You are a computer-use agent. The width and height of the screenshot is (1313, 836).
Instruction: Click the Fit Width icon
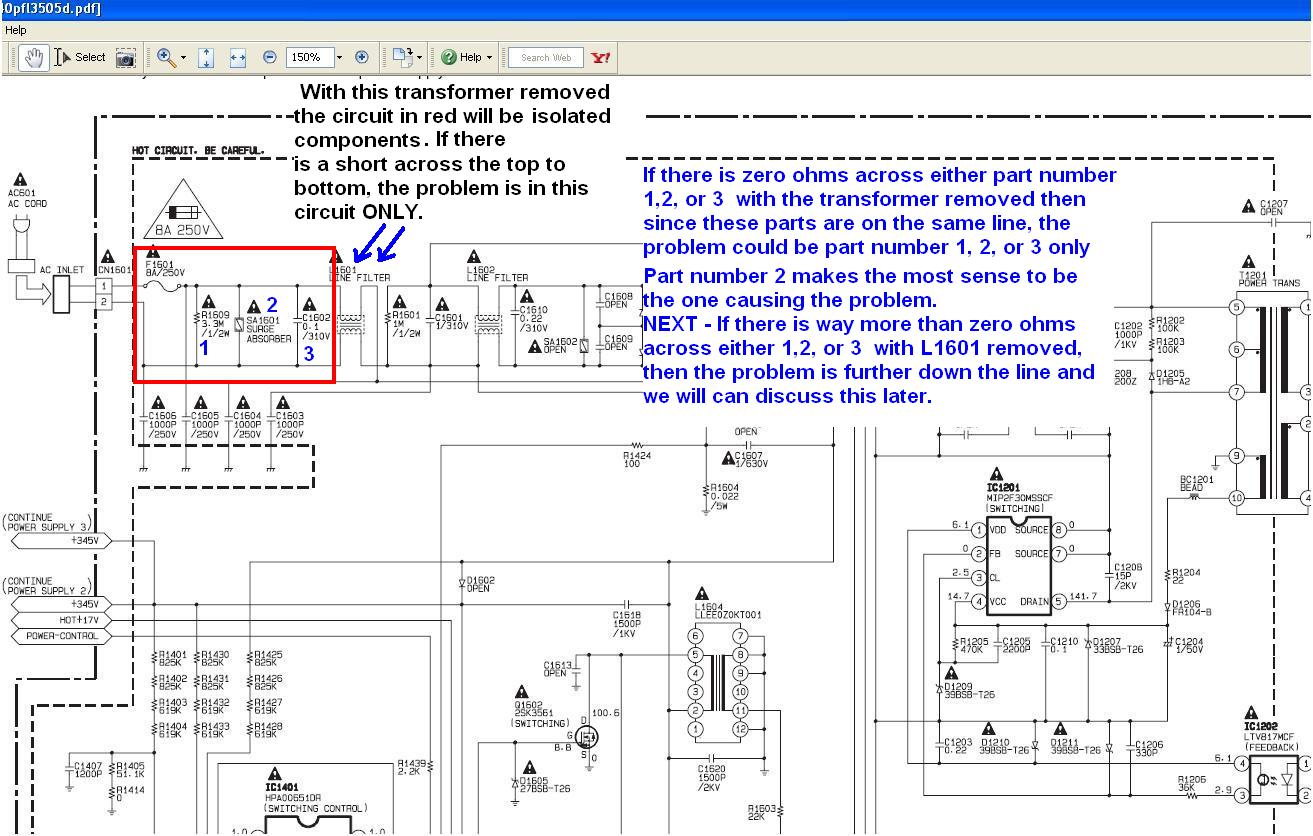237,58
